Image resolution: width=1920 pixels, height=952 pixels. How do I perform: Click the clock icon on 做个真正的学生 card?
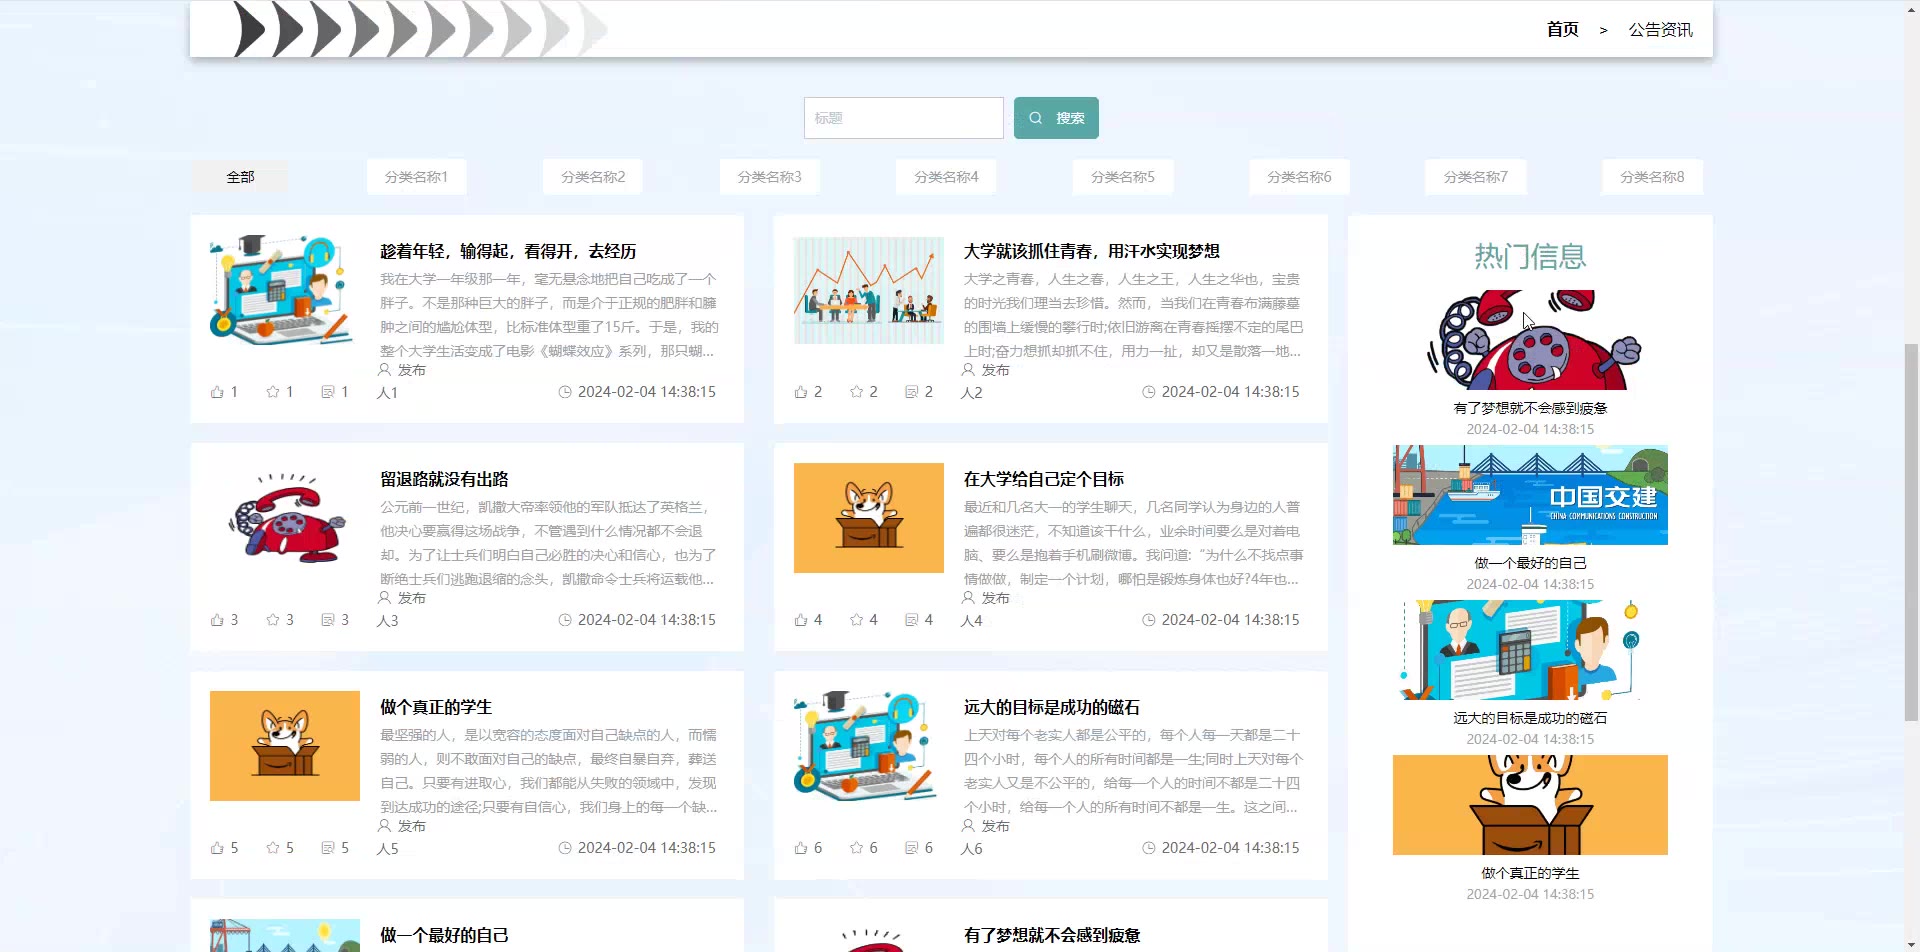tap(565, 848)
